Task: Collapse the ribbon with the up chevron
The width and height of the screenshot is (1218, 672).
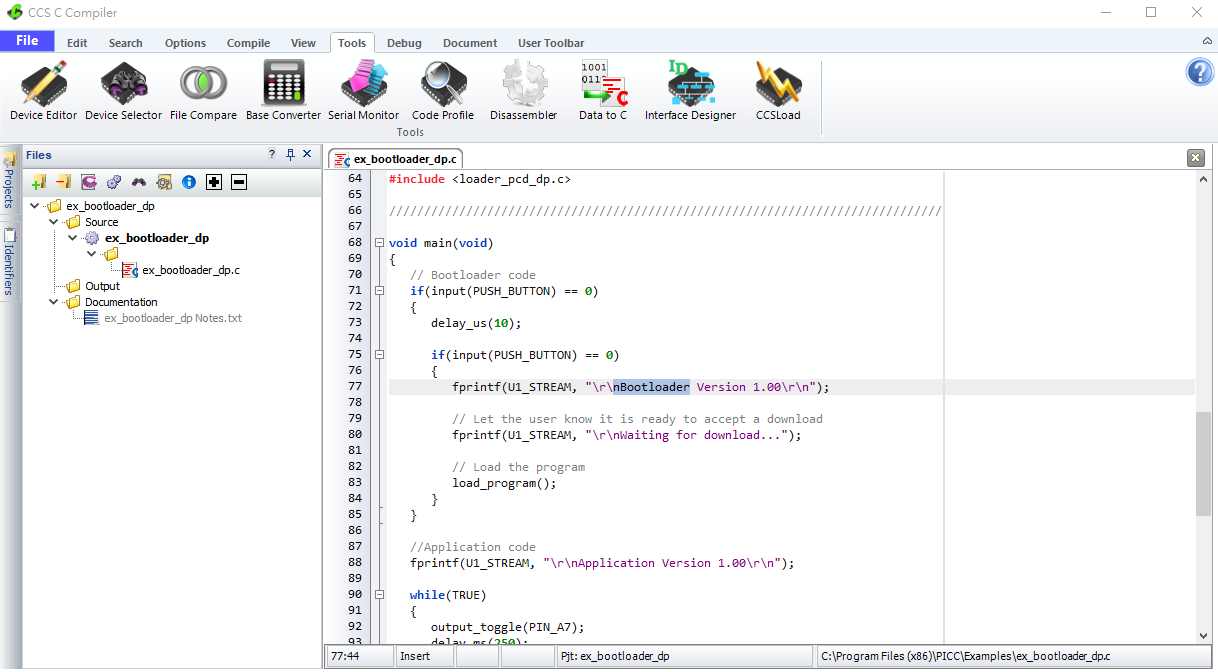Action: [x=1207, y=42]
